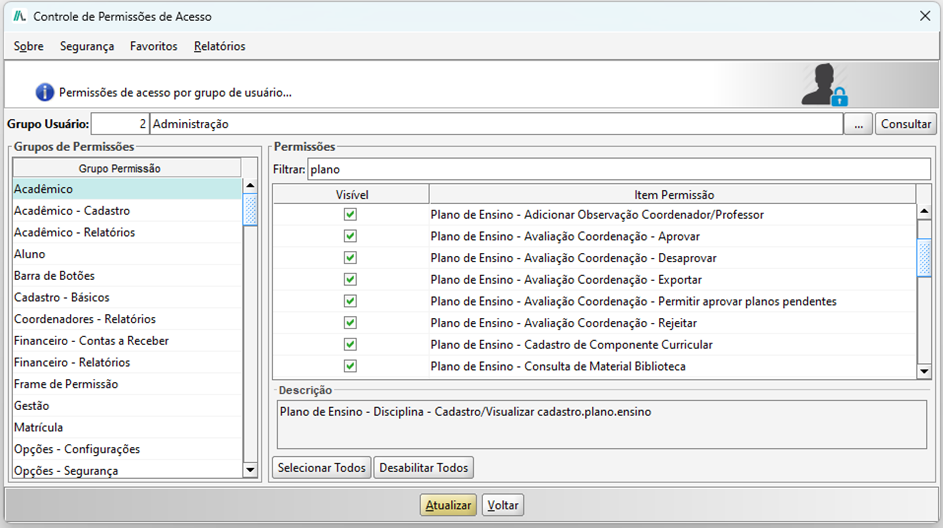Click the application logo in title bar
This screenshot has width=943, height=528.
click(20, 16)
